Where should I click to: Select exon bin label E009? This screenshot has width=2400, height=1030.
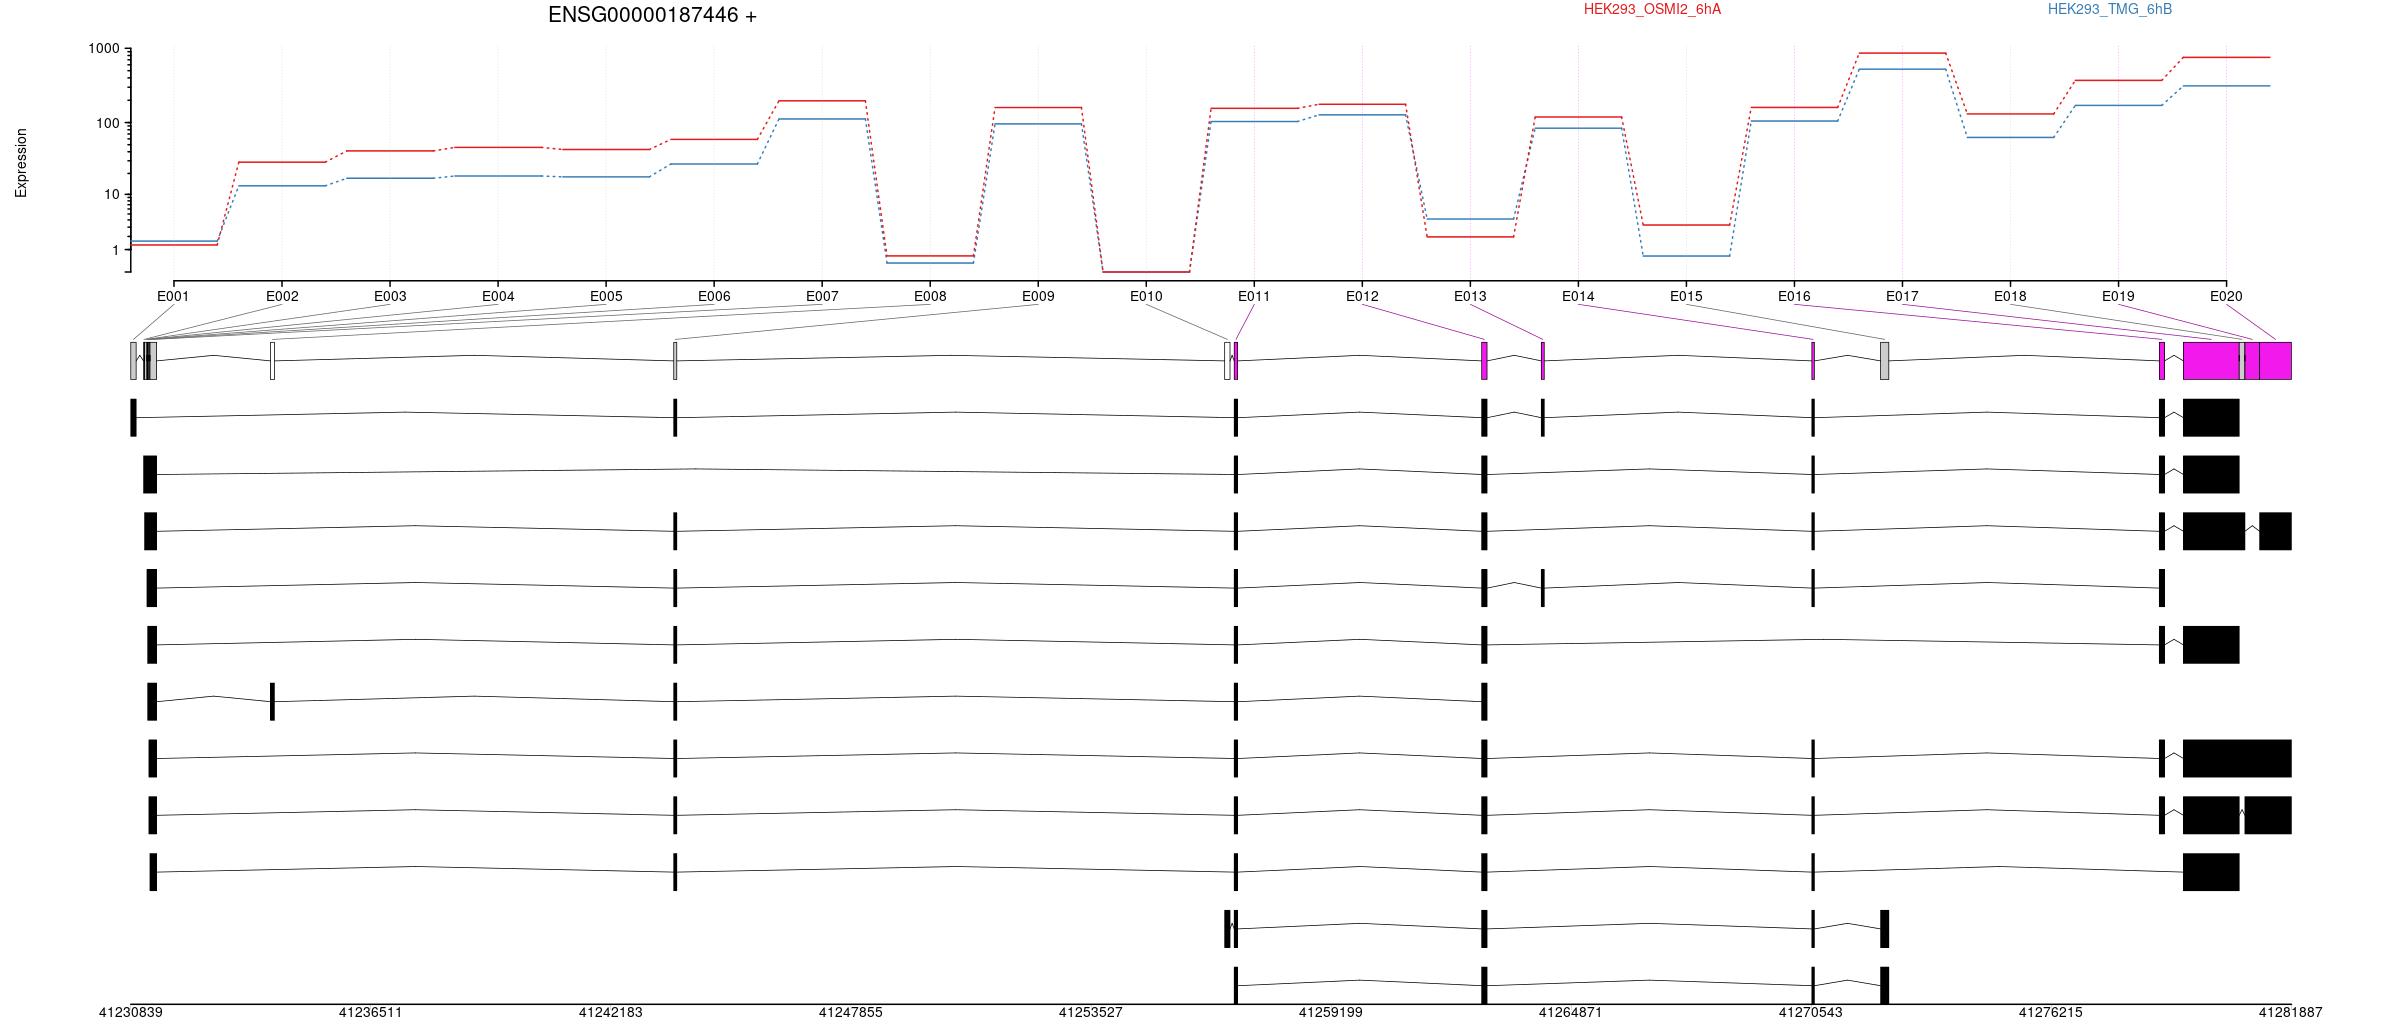point(1038,296)
